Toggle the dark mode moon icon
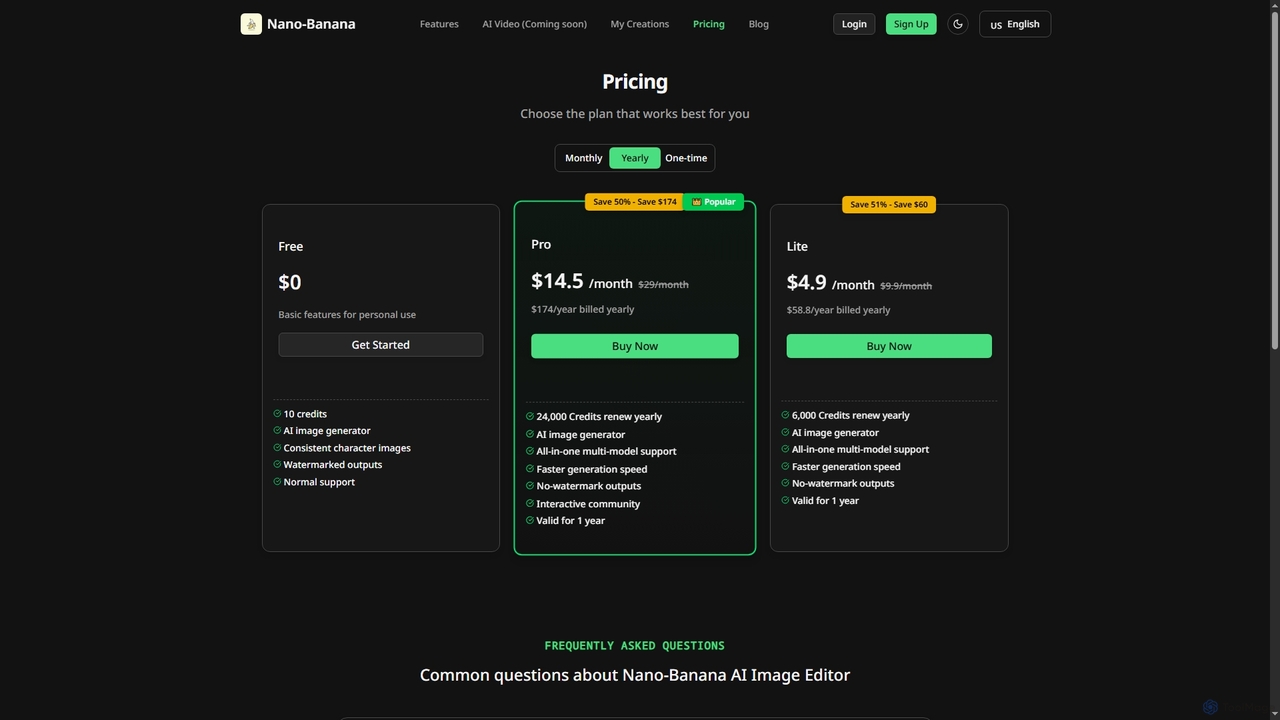 coord(958,24)
